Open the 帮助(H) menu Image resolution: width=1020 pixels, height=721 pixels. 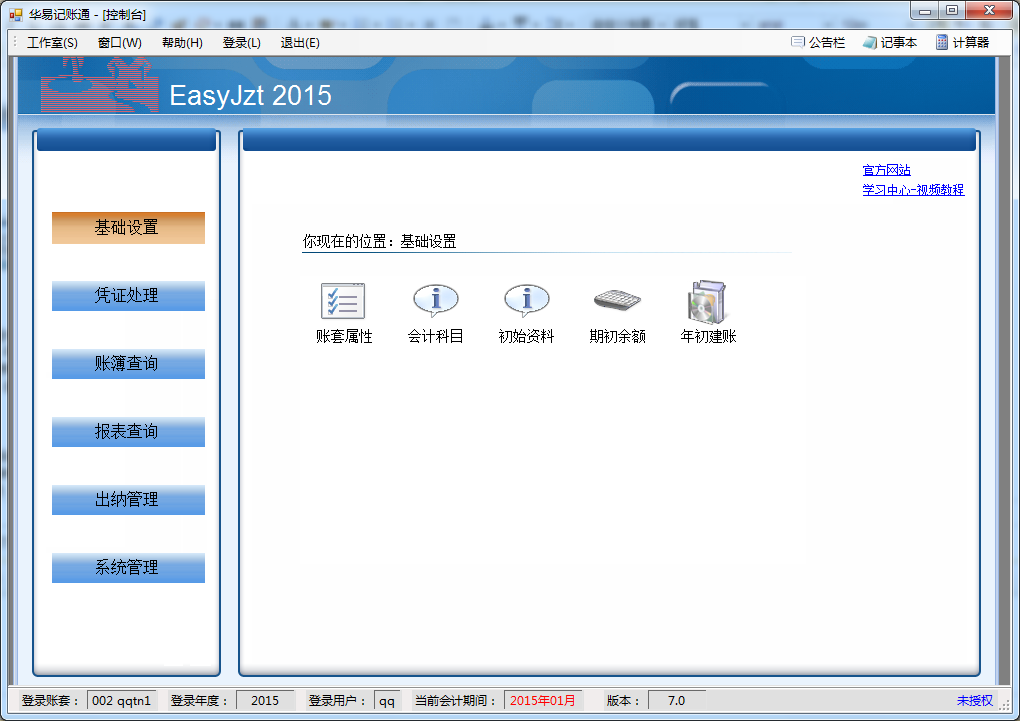pos(182,43)
